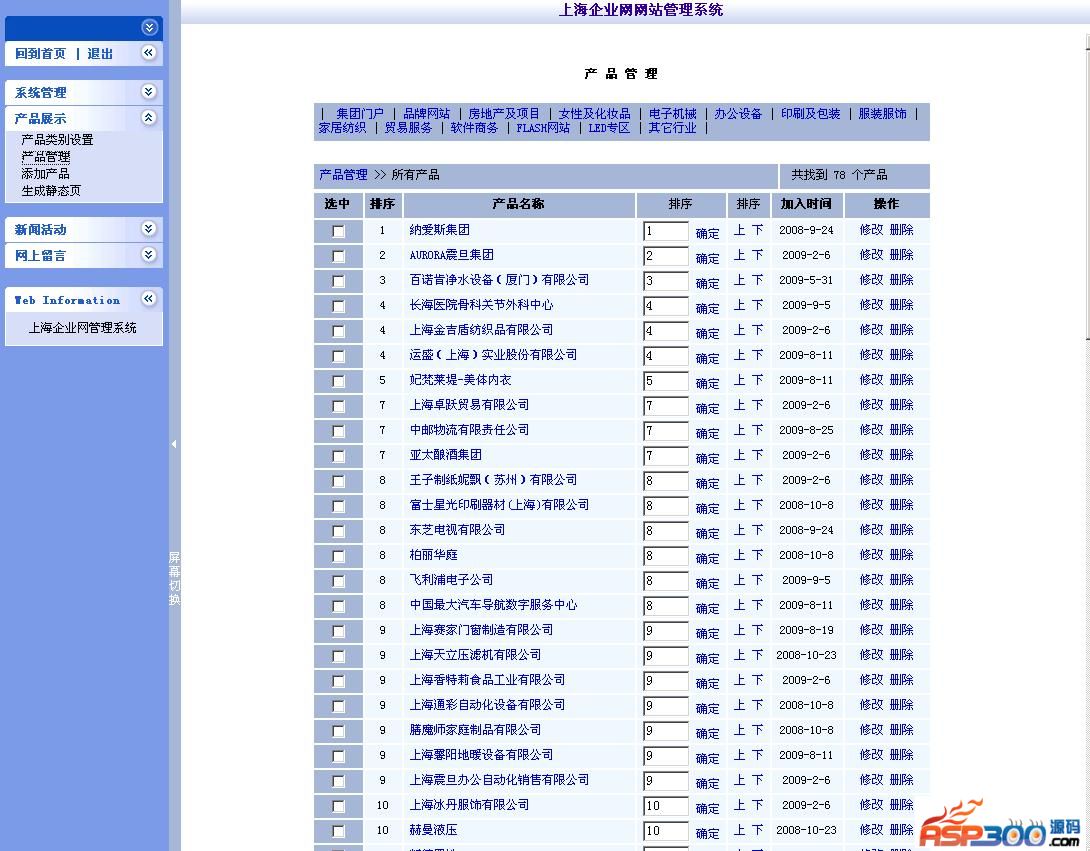Check the box for 长海医院骨科关节外科中心
The height and width of the screenshot is (851, 1090).
[x=339, y=307]
